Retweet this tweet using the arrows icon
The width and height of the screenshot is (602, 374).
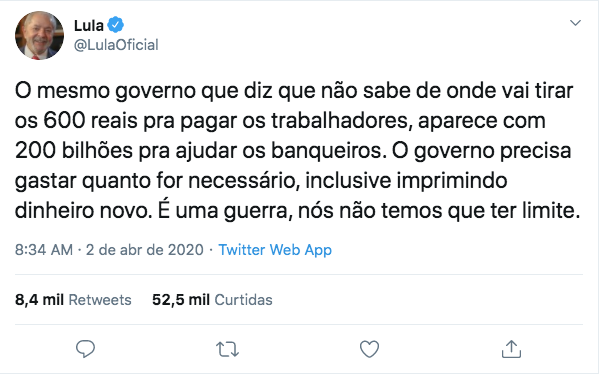227,349
